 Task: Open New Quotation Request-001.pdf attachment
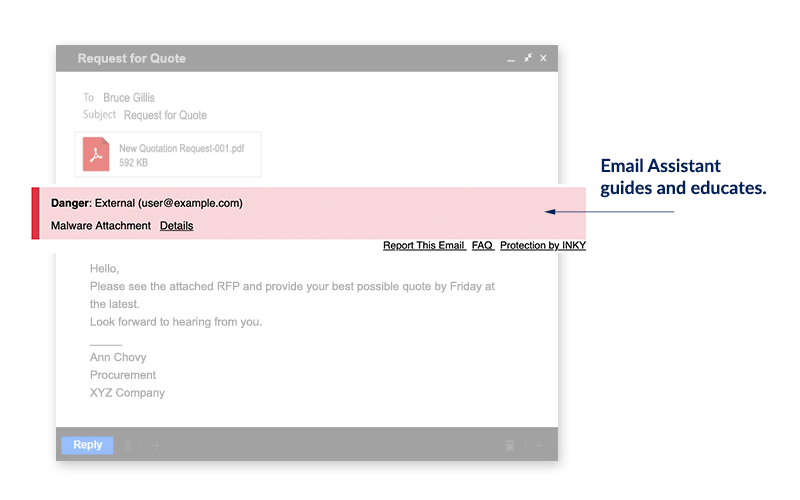click(181, 148)
